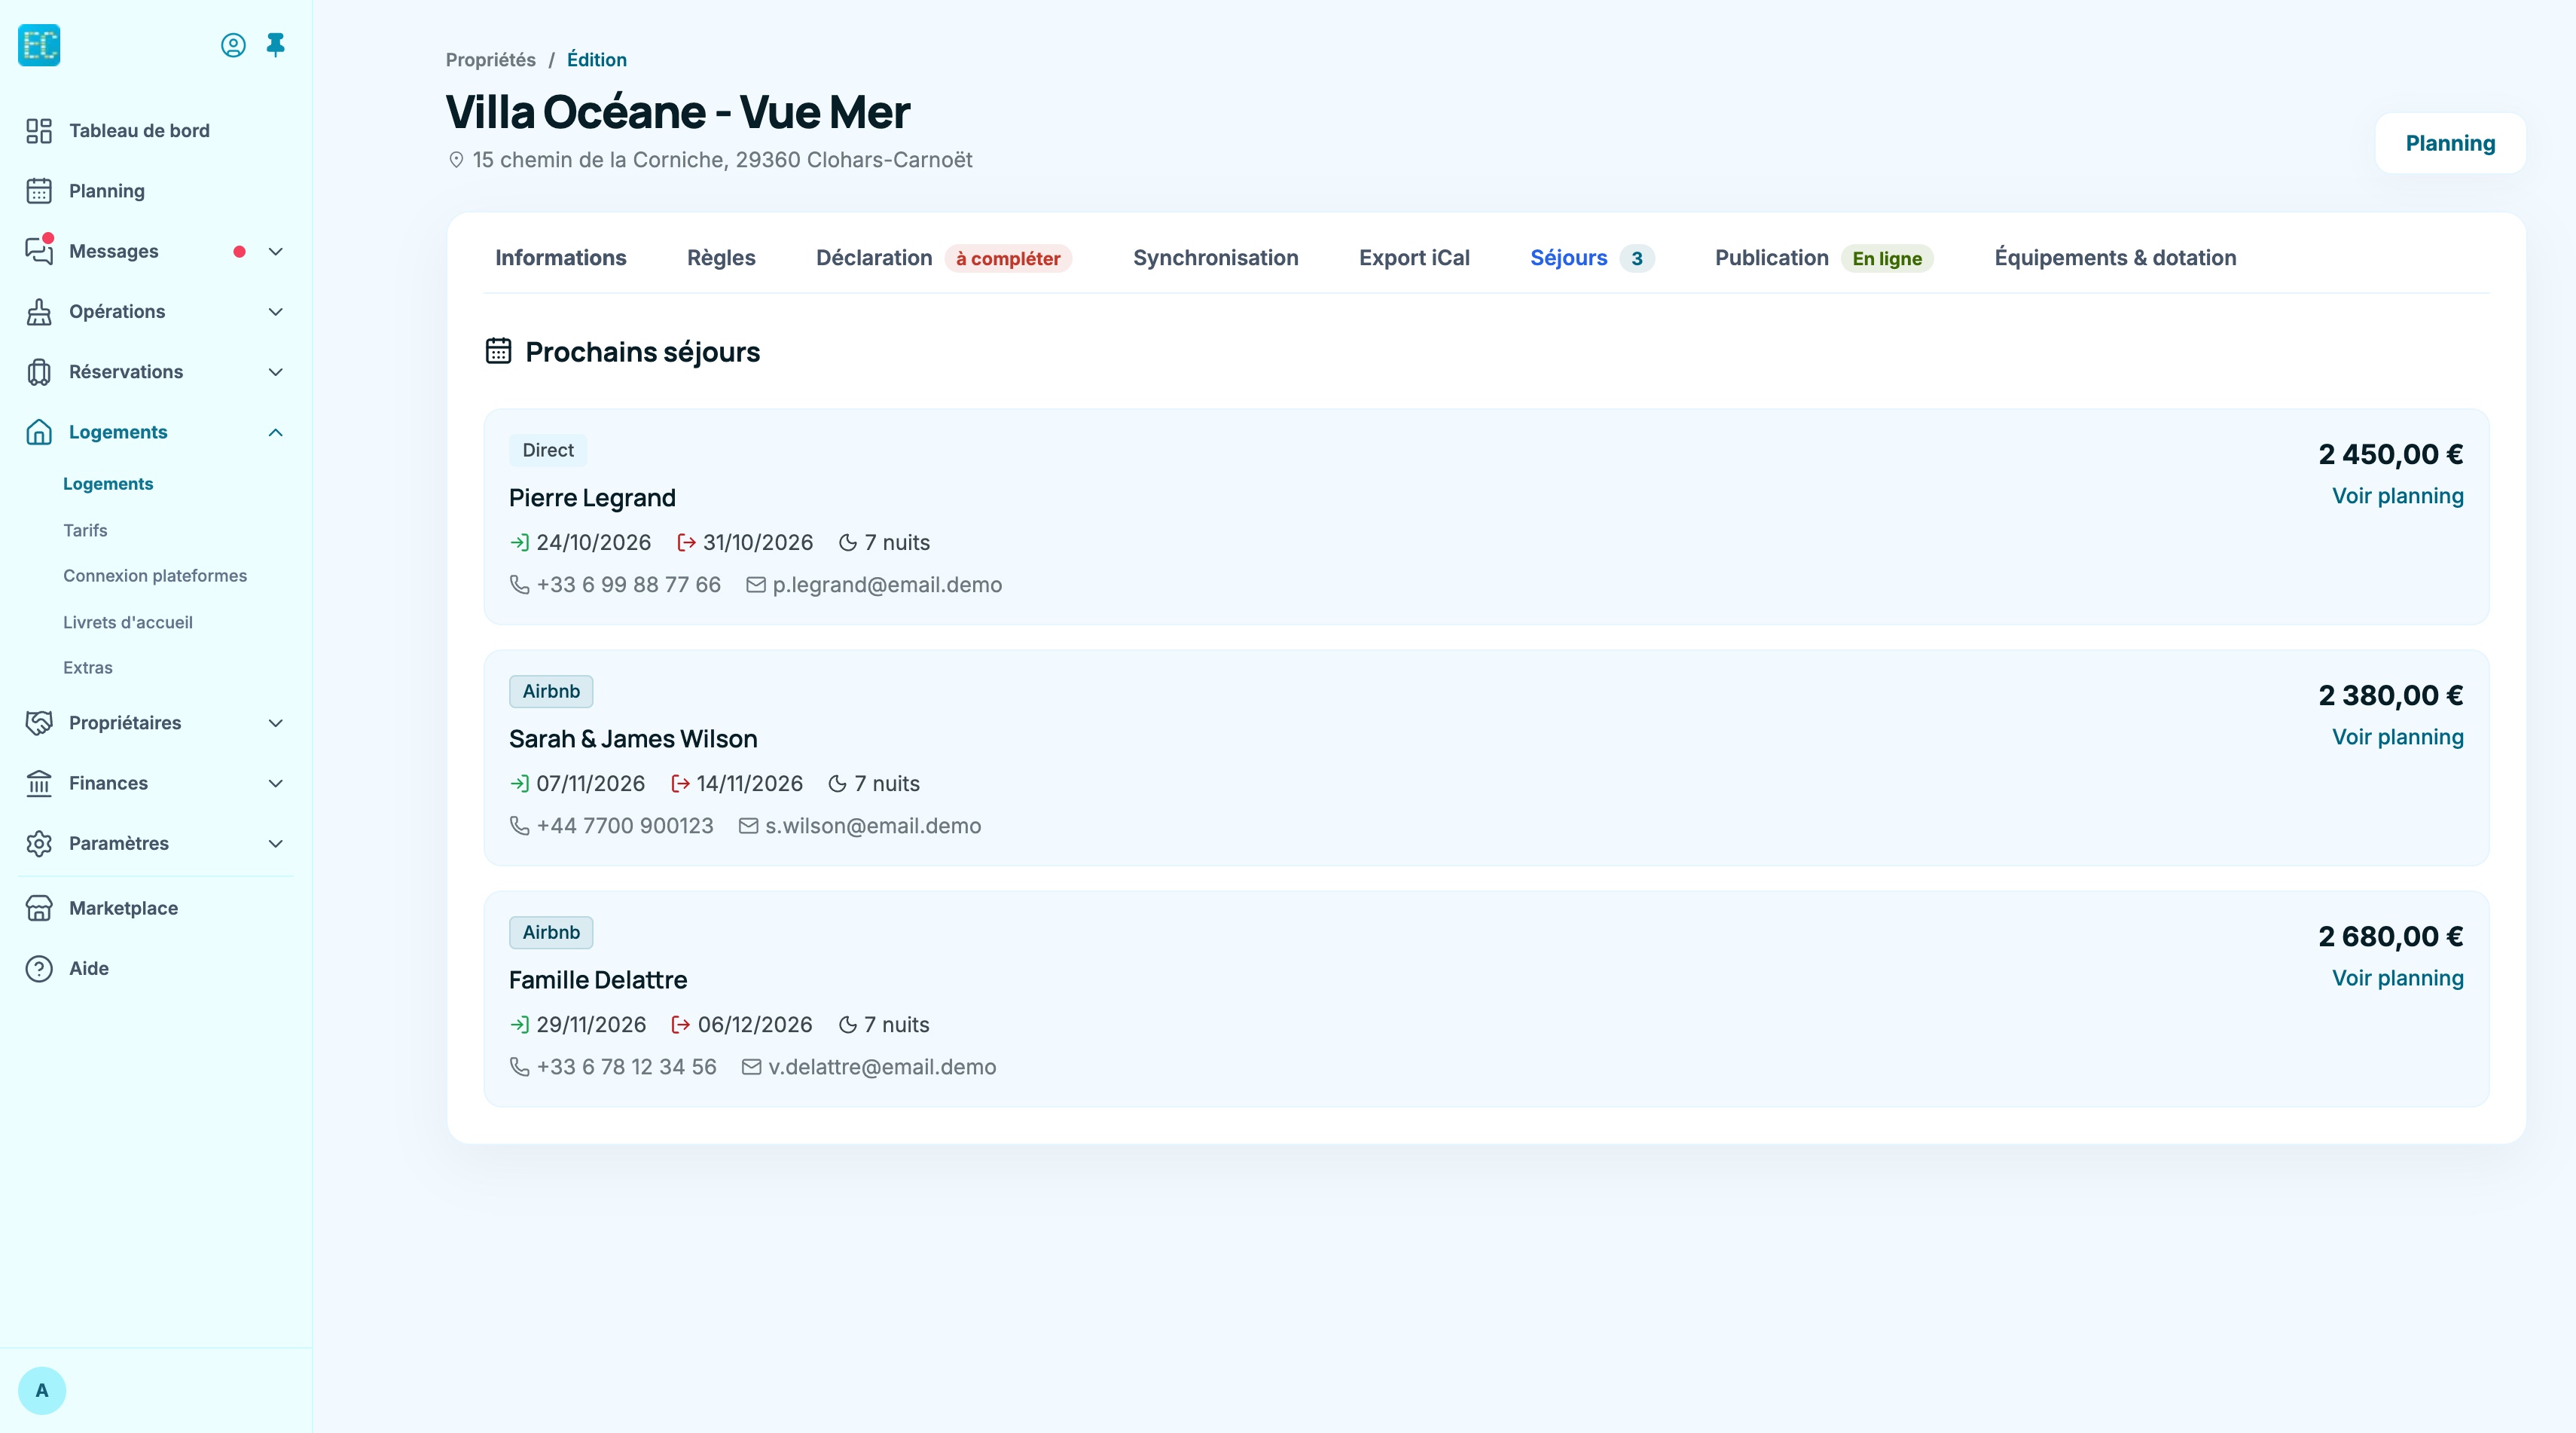2576x1433 pixels.
Task: Go to Propriétés breadcrumb link
Action: tap(490, 60)
